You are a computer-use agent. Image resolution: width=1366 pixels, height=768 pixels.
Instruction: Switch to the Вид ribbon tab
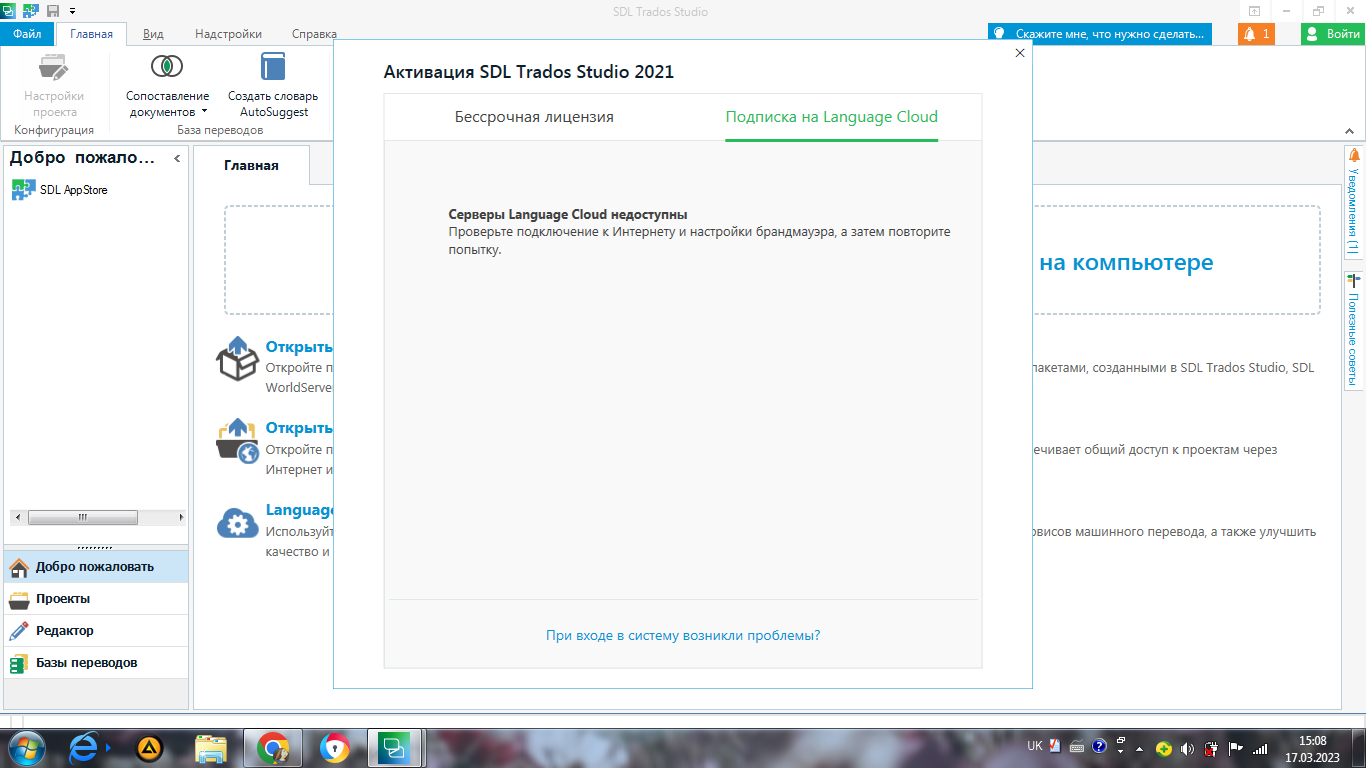153,34
